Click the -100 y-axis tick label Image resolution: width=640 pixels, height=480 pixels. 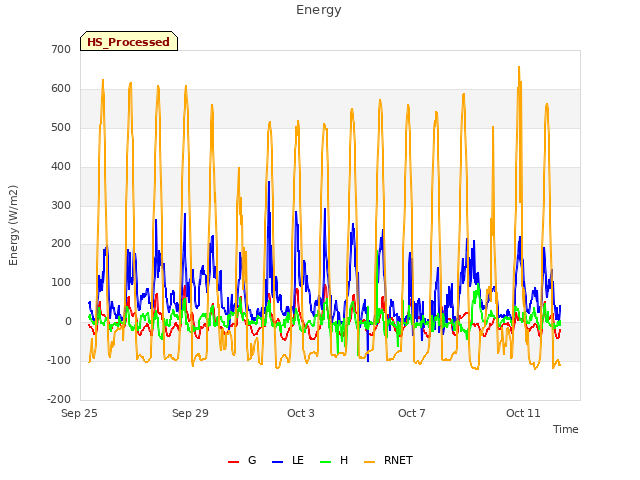coord(59,360)
